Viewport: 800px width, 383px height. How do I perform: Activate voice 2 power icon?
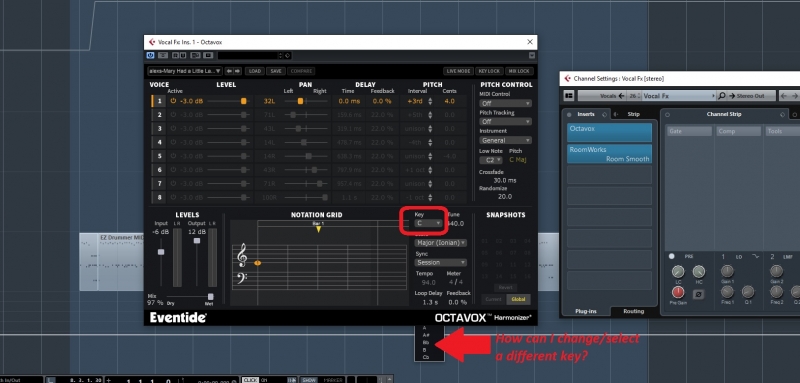click(173, 115)
